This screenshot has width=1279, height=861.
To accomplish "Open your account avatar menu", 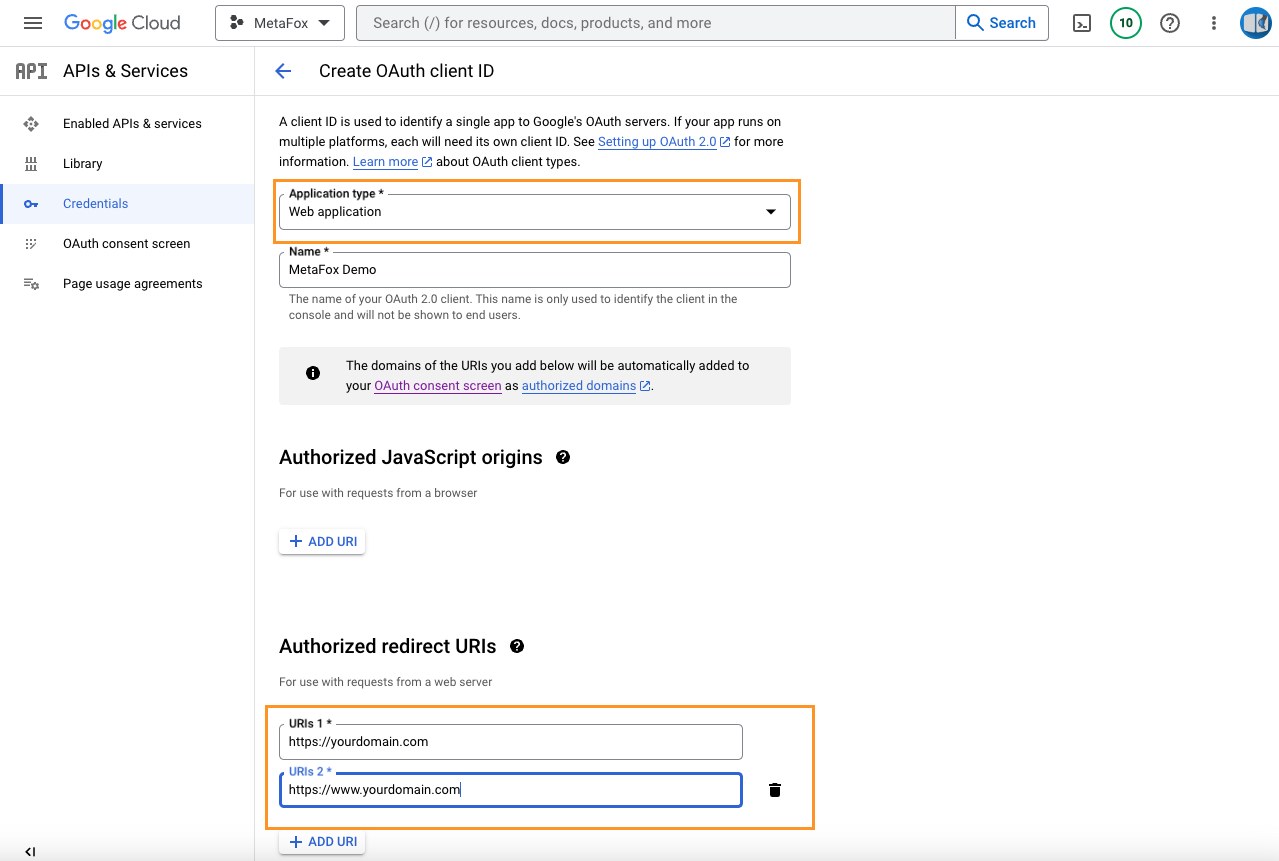I will tap(1255, 23).
